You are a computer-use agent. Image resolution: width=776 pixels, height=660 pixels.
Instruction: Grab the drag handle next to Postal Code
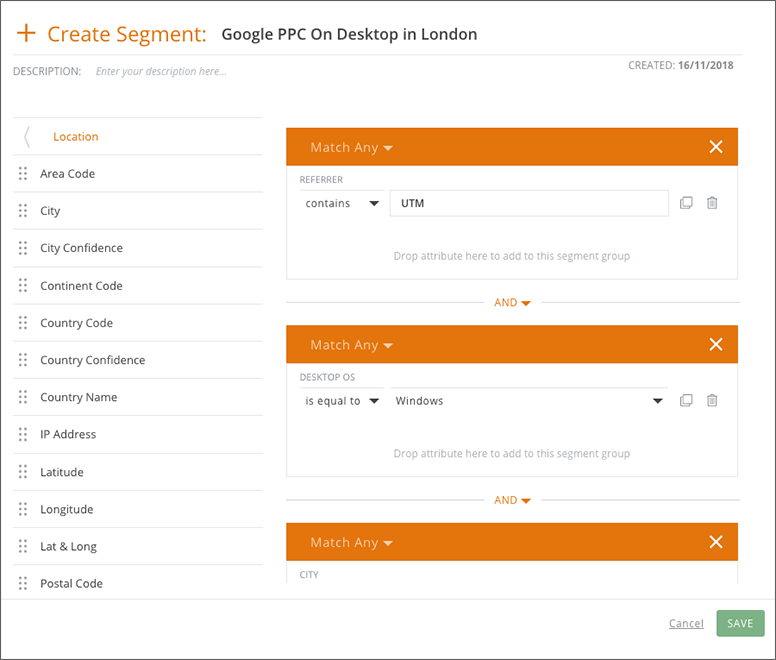[x=23, y=584]
